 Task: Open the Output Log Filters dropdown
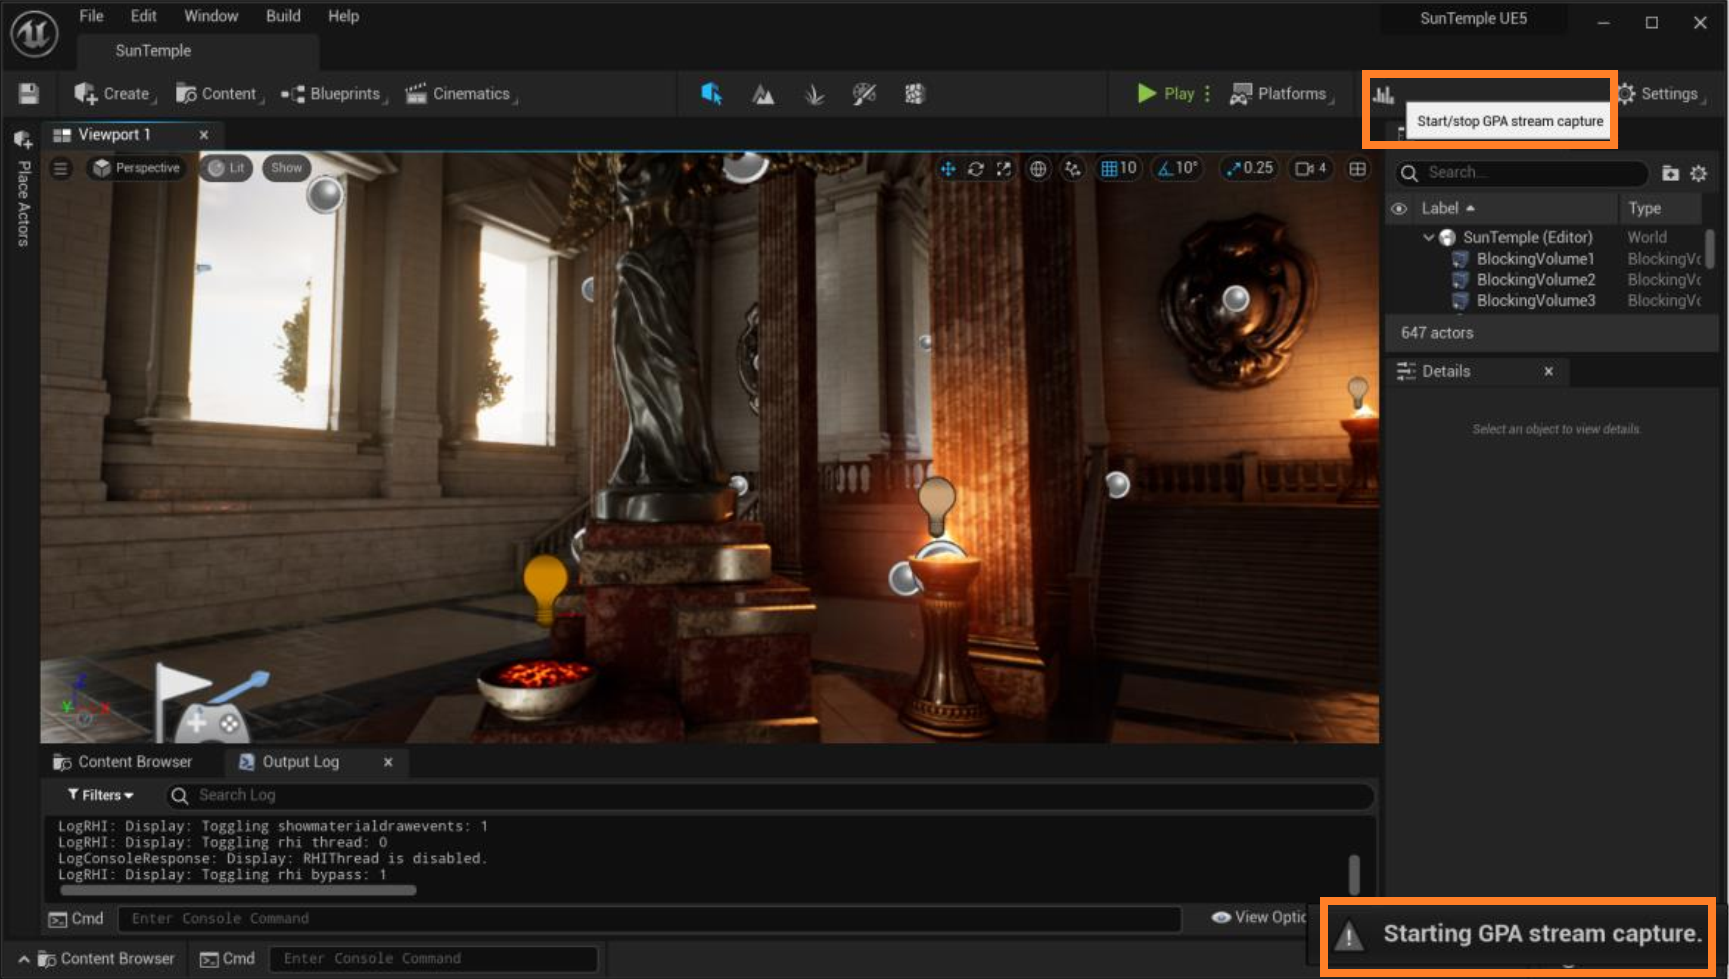[x=100, y=795]
